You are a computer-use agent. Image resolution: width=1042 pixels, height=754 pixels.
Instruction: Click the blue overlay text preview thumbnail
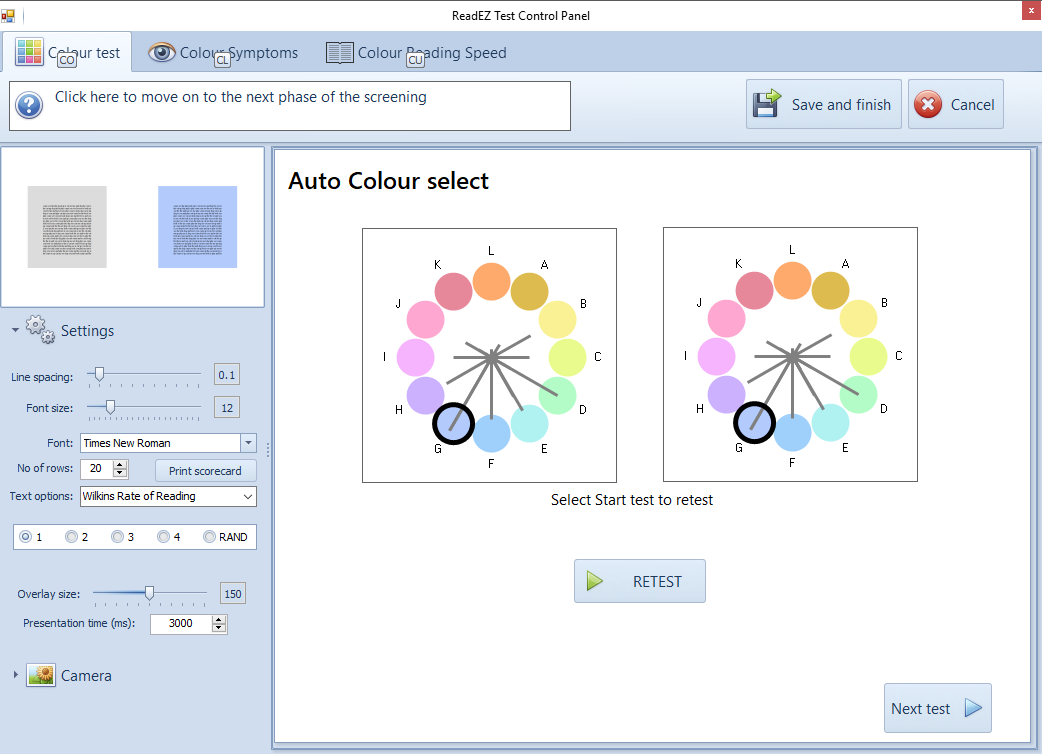(x=197, y=227)
